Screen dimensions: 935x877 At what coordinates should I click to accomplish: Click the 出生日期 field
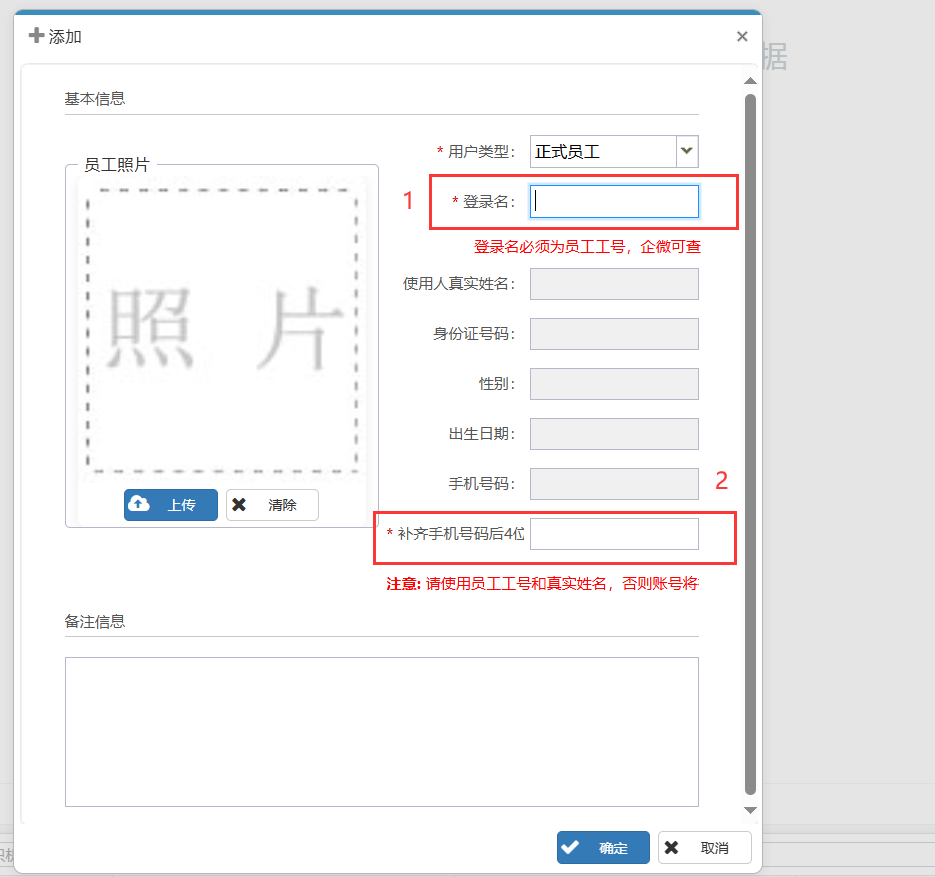pos(614,434)
